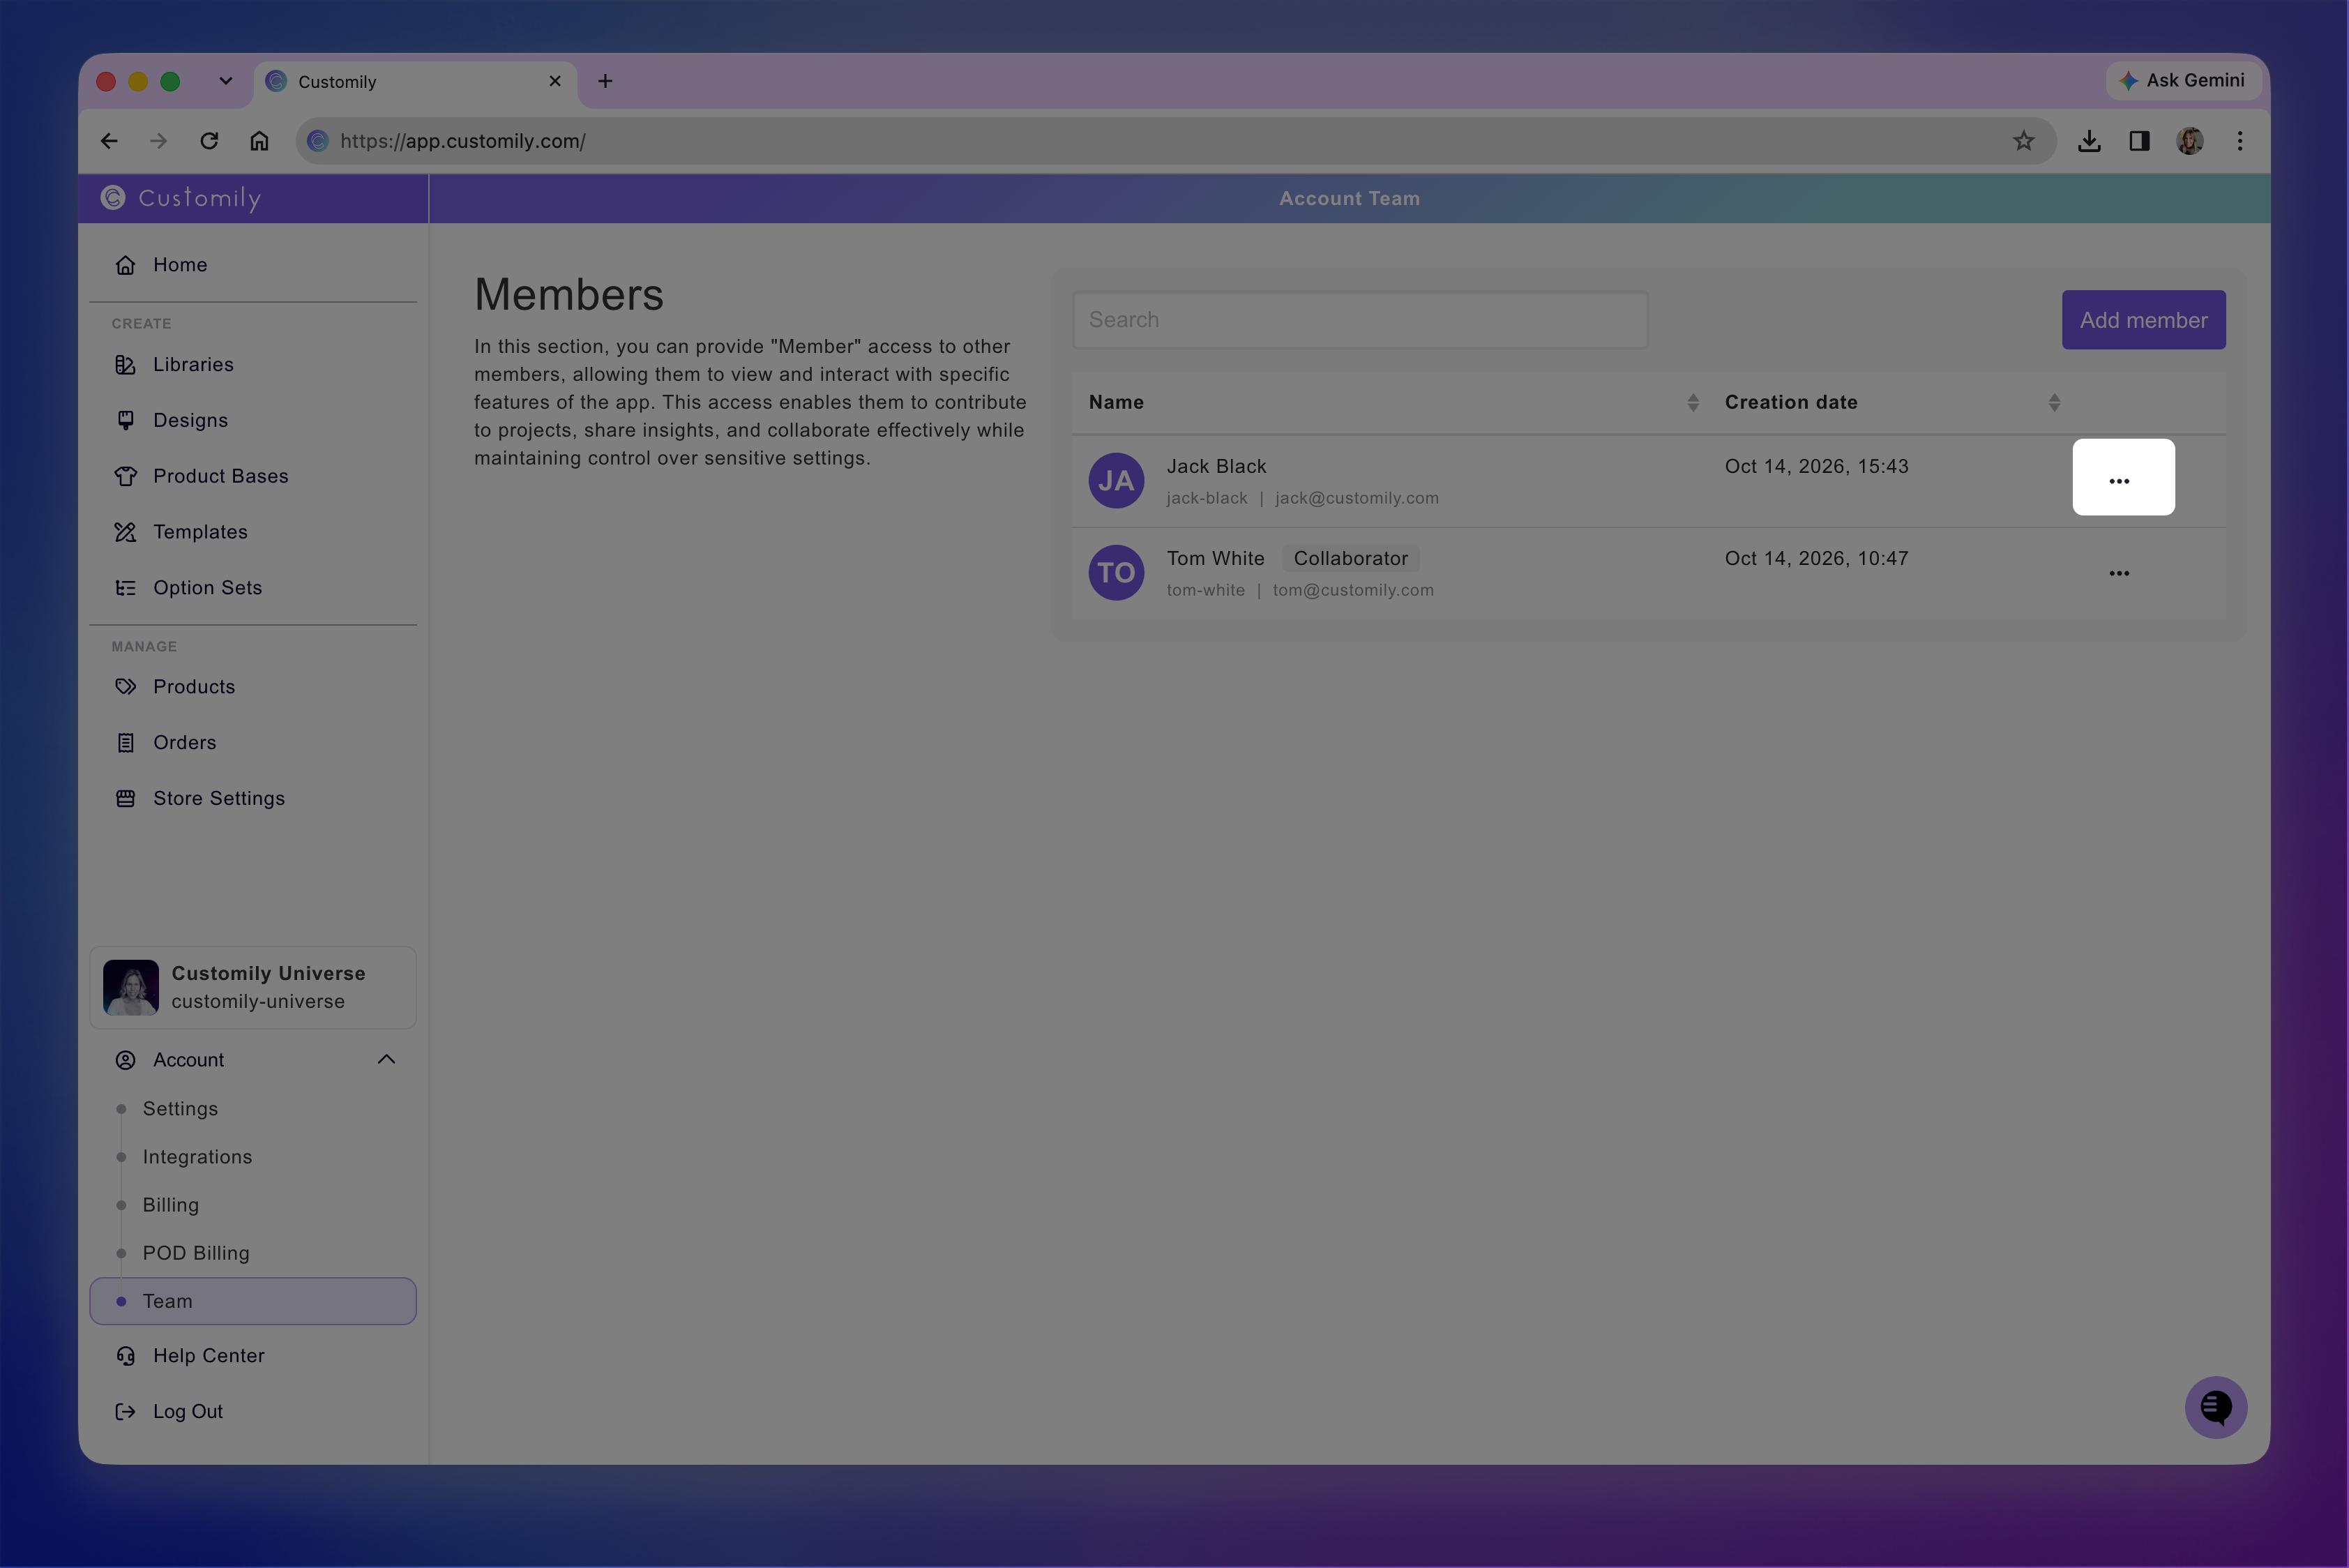Screen dimensions: 2349x1568
Task: Sort the table by Name
Action: 1693,402
